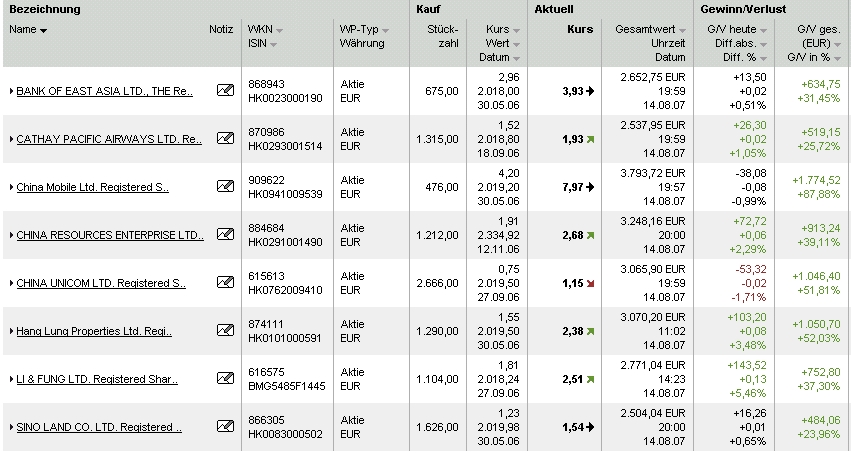
Task: Sort by WP-Typ using its header arrow
Action: [x=386, y=30]
